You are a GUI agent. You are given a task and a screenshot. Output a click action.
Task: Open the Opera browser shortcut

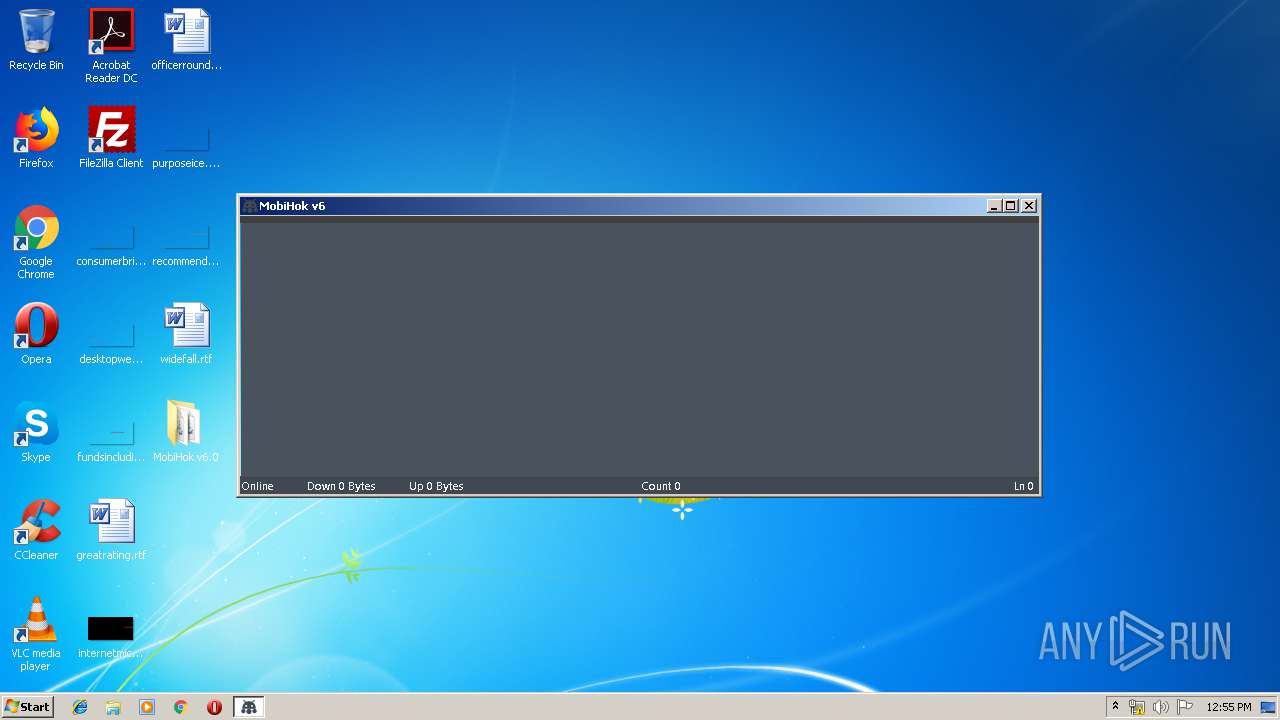pos(36,334)
